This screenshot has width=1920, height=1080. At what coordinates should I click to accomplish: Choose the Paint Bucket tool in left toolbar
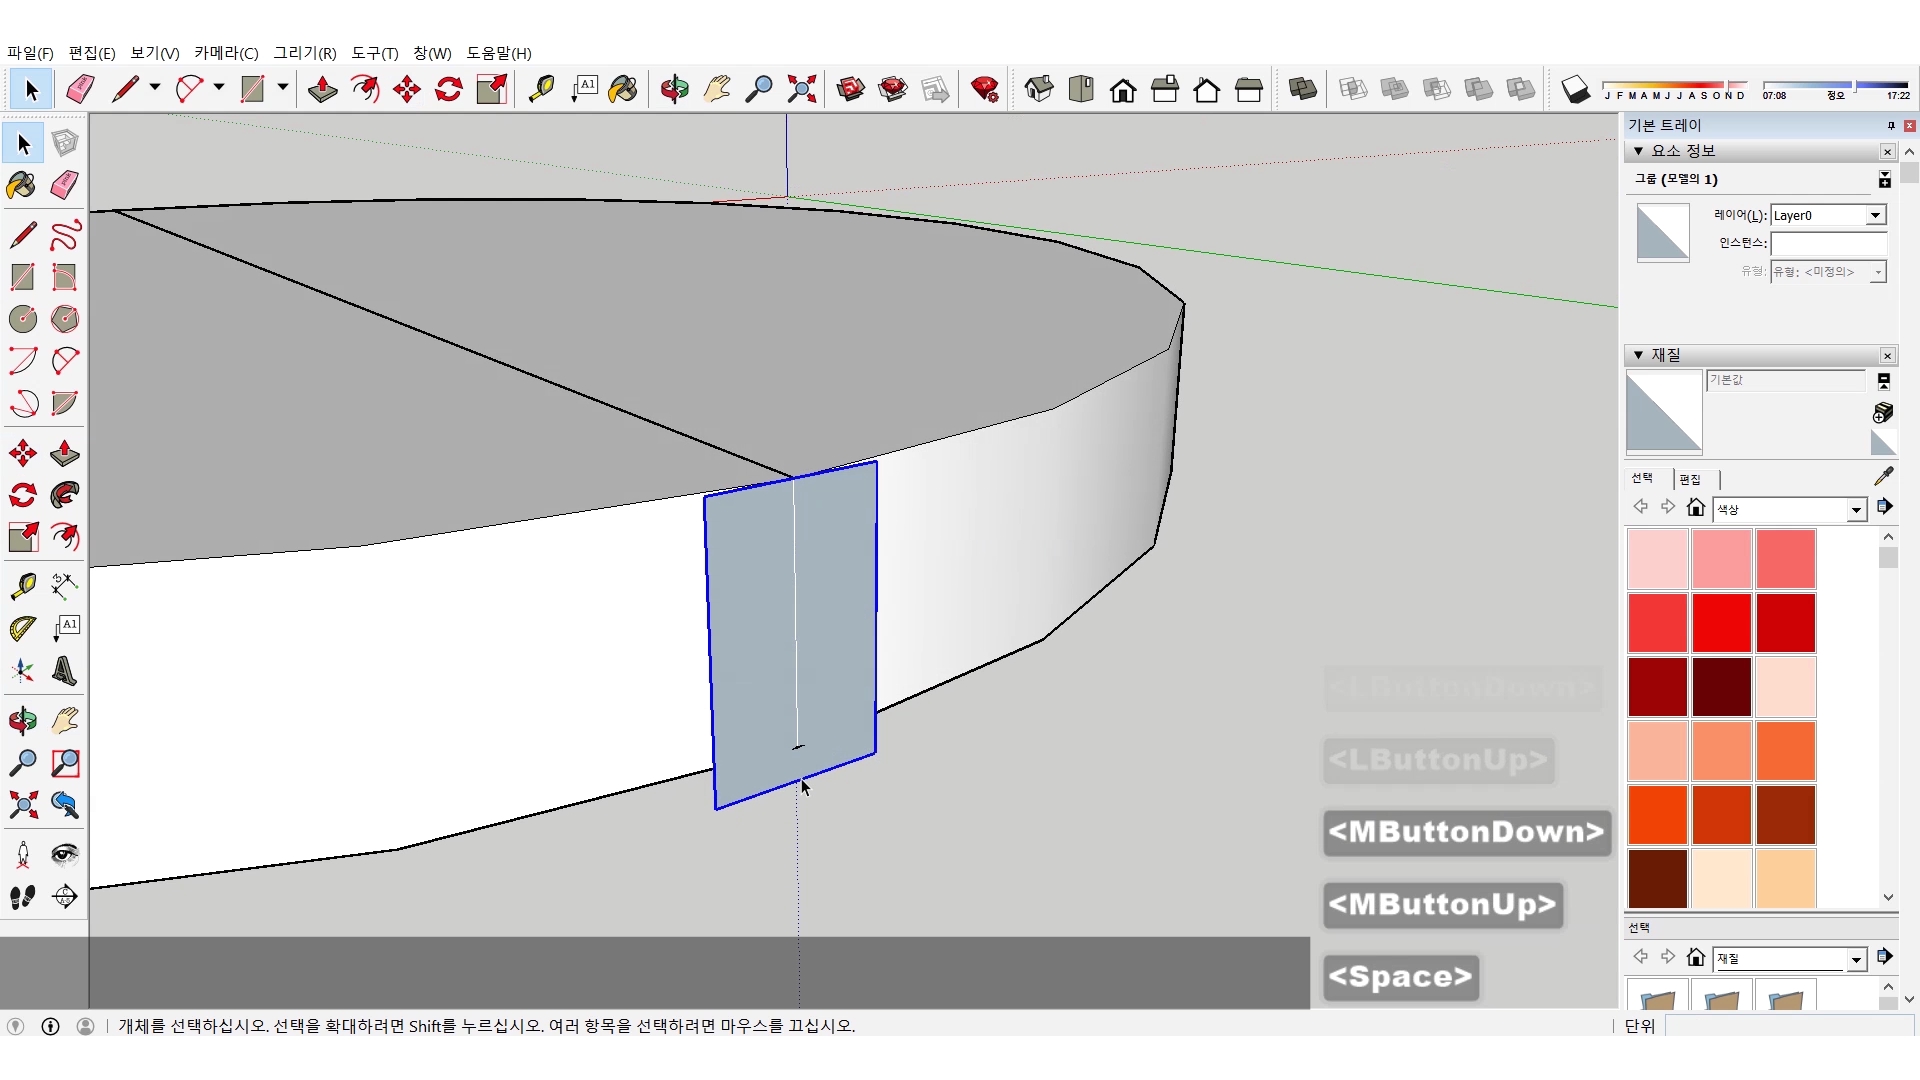pyautogui.click(x=22, y=185)
